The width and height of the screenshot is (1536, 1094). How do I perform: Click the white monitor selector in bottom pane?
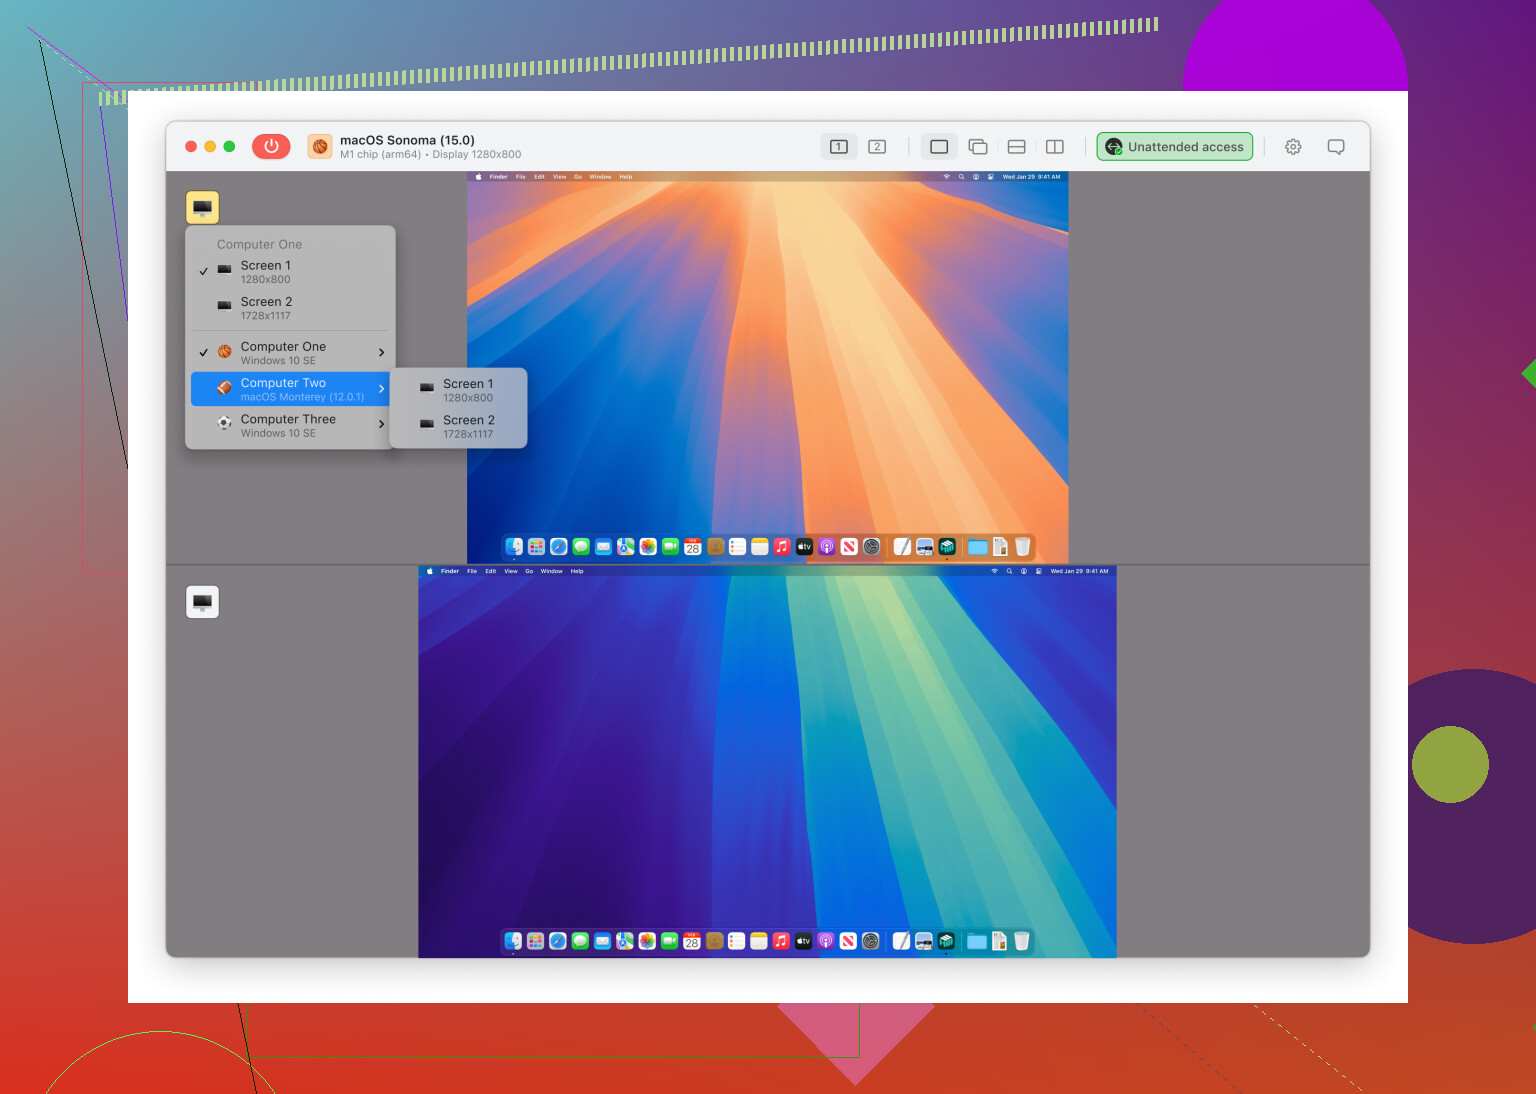[x=202, y=602]
